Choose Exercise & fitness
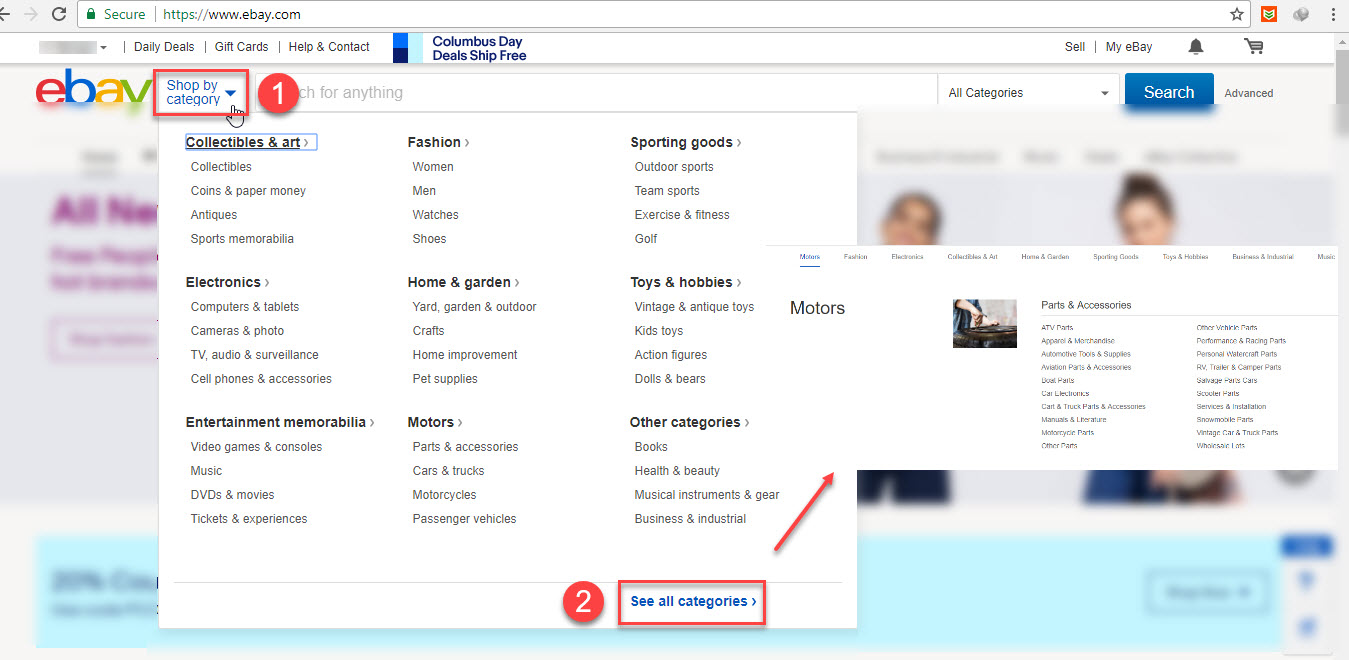 682,215
